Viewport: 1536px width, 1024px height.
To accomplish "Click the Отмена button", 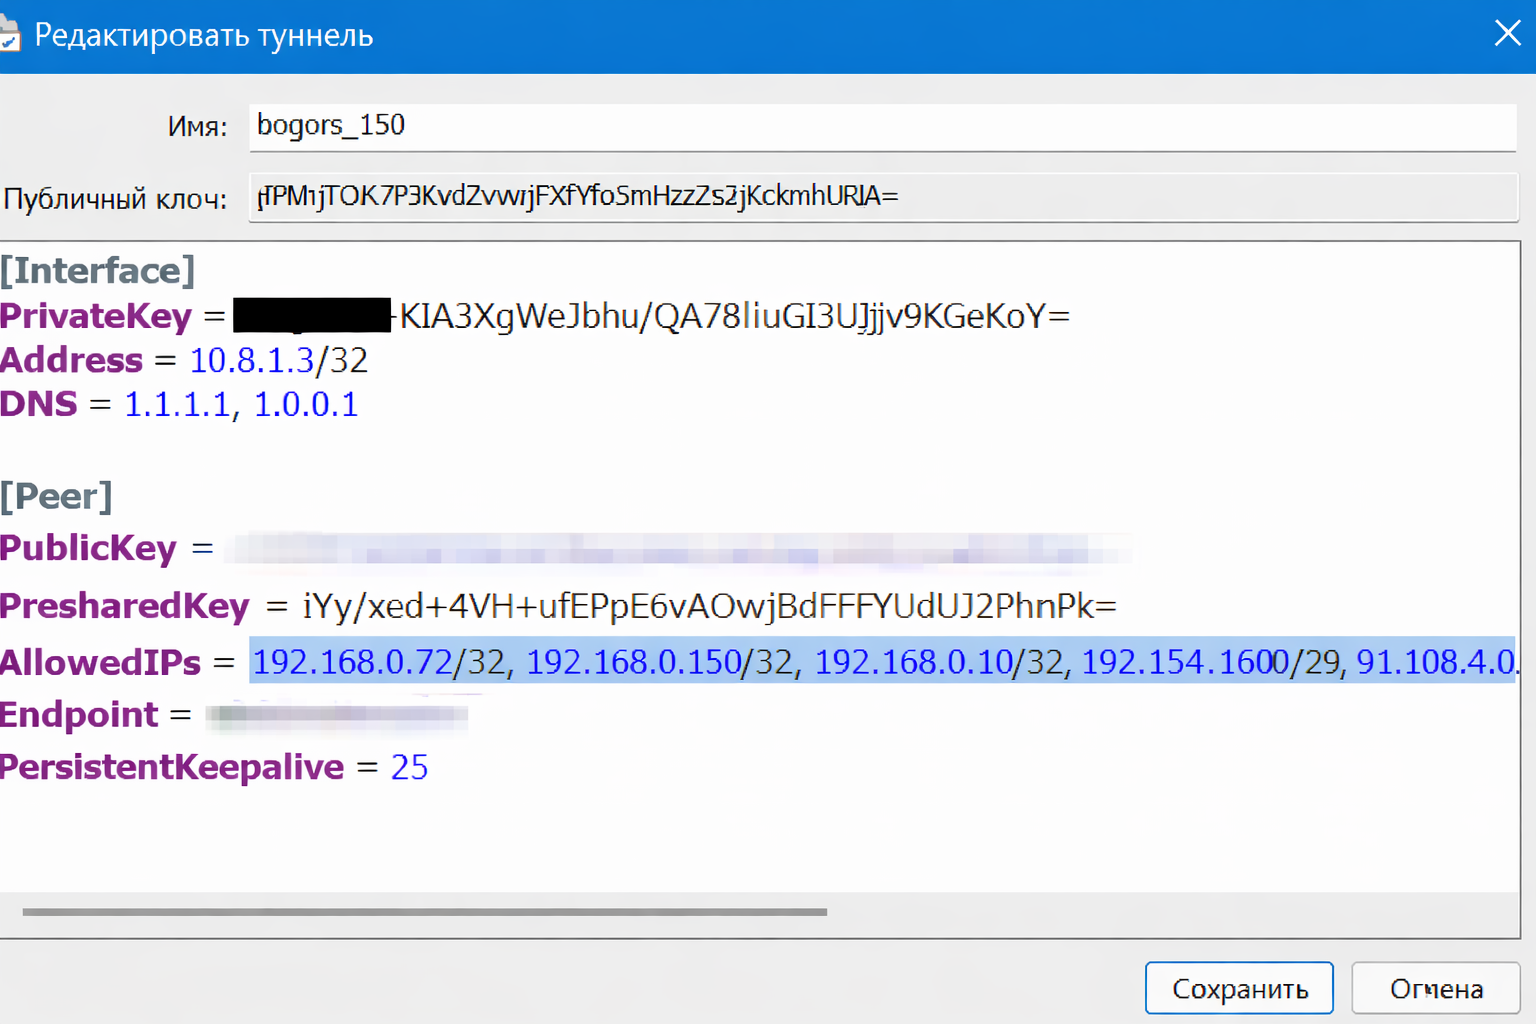I will [x=1436, y=988].
